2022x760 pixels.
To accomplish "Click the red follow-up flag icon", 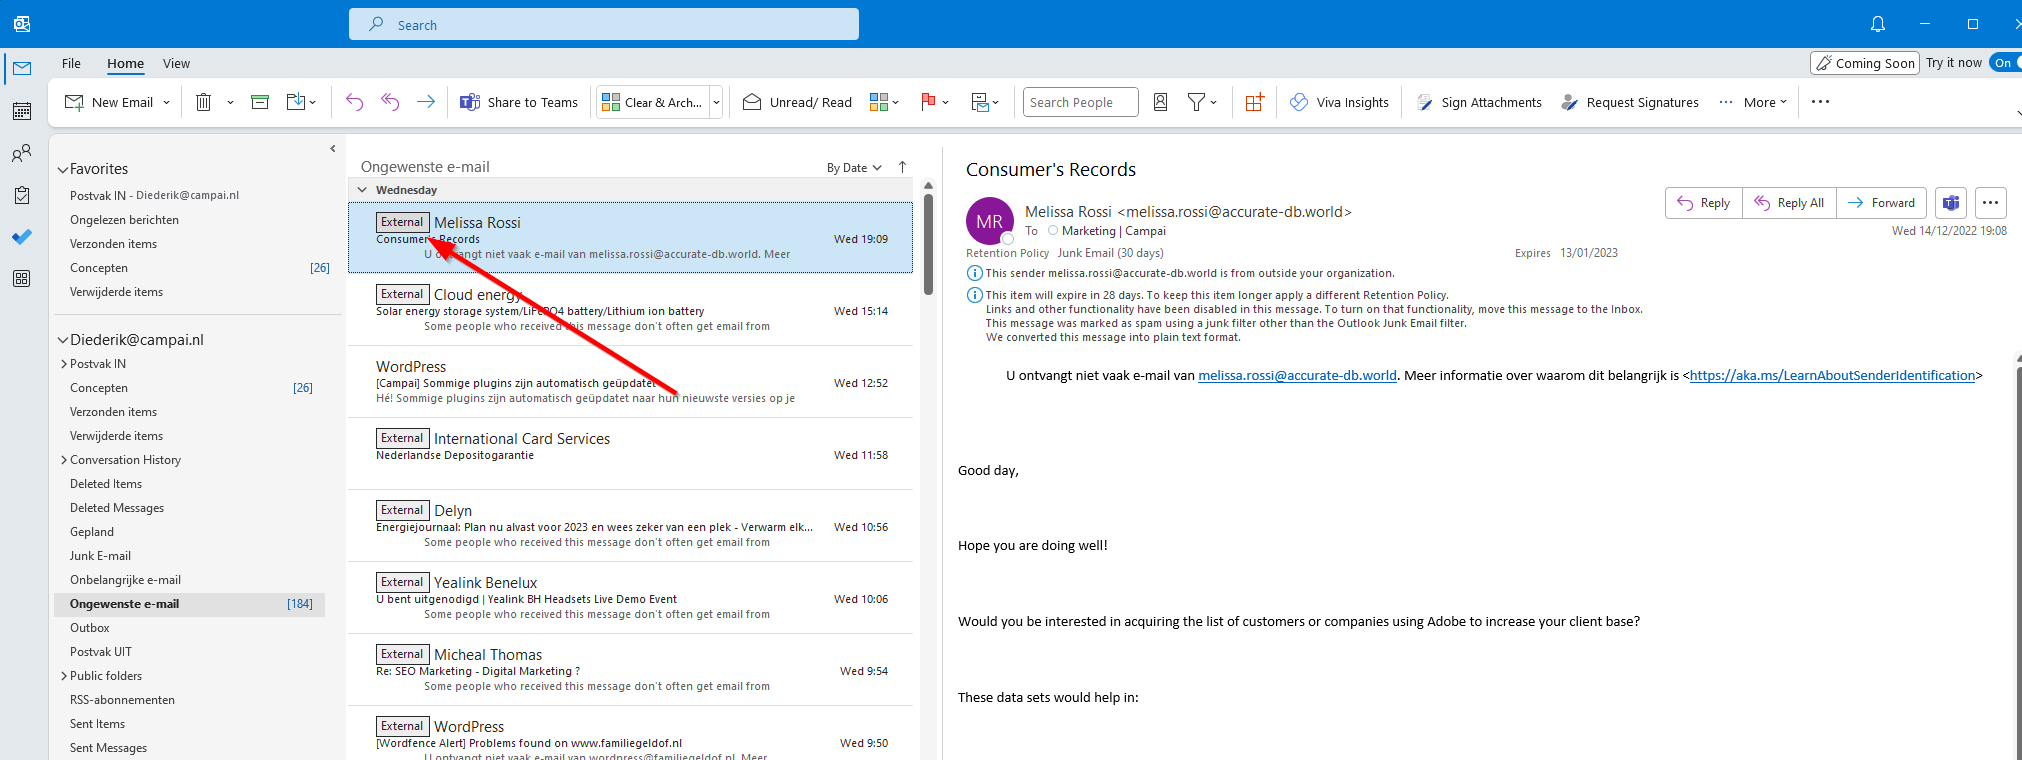I will pos(928,102).
